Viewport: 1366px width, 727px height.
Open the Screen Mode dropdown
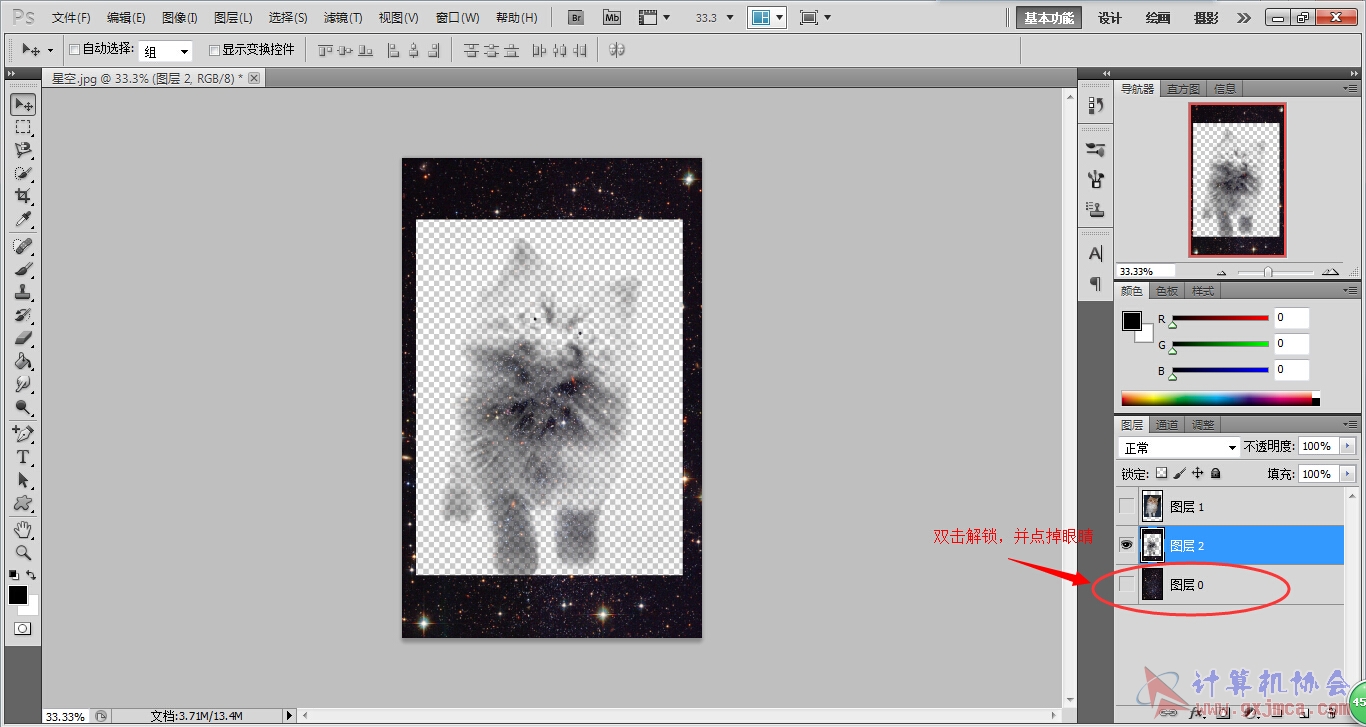816,18
